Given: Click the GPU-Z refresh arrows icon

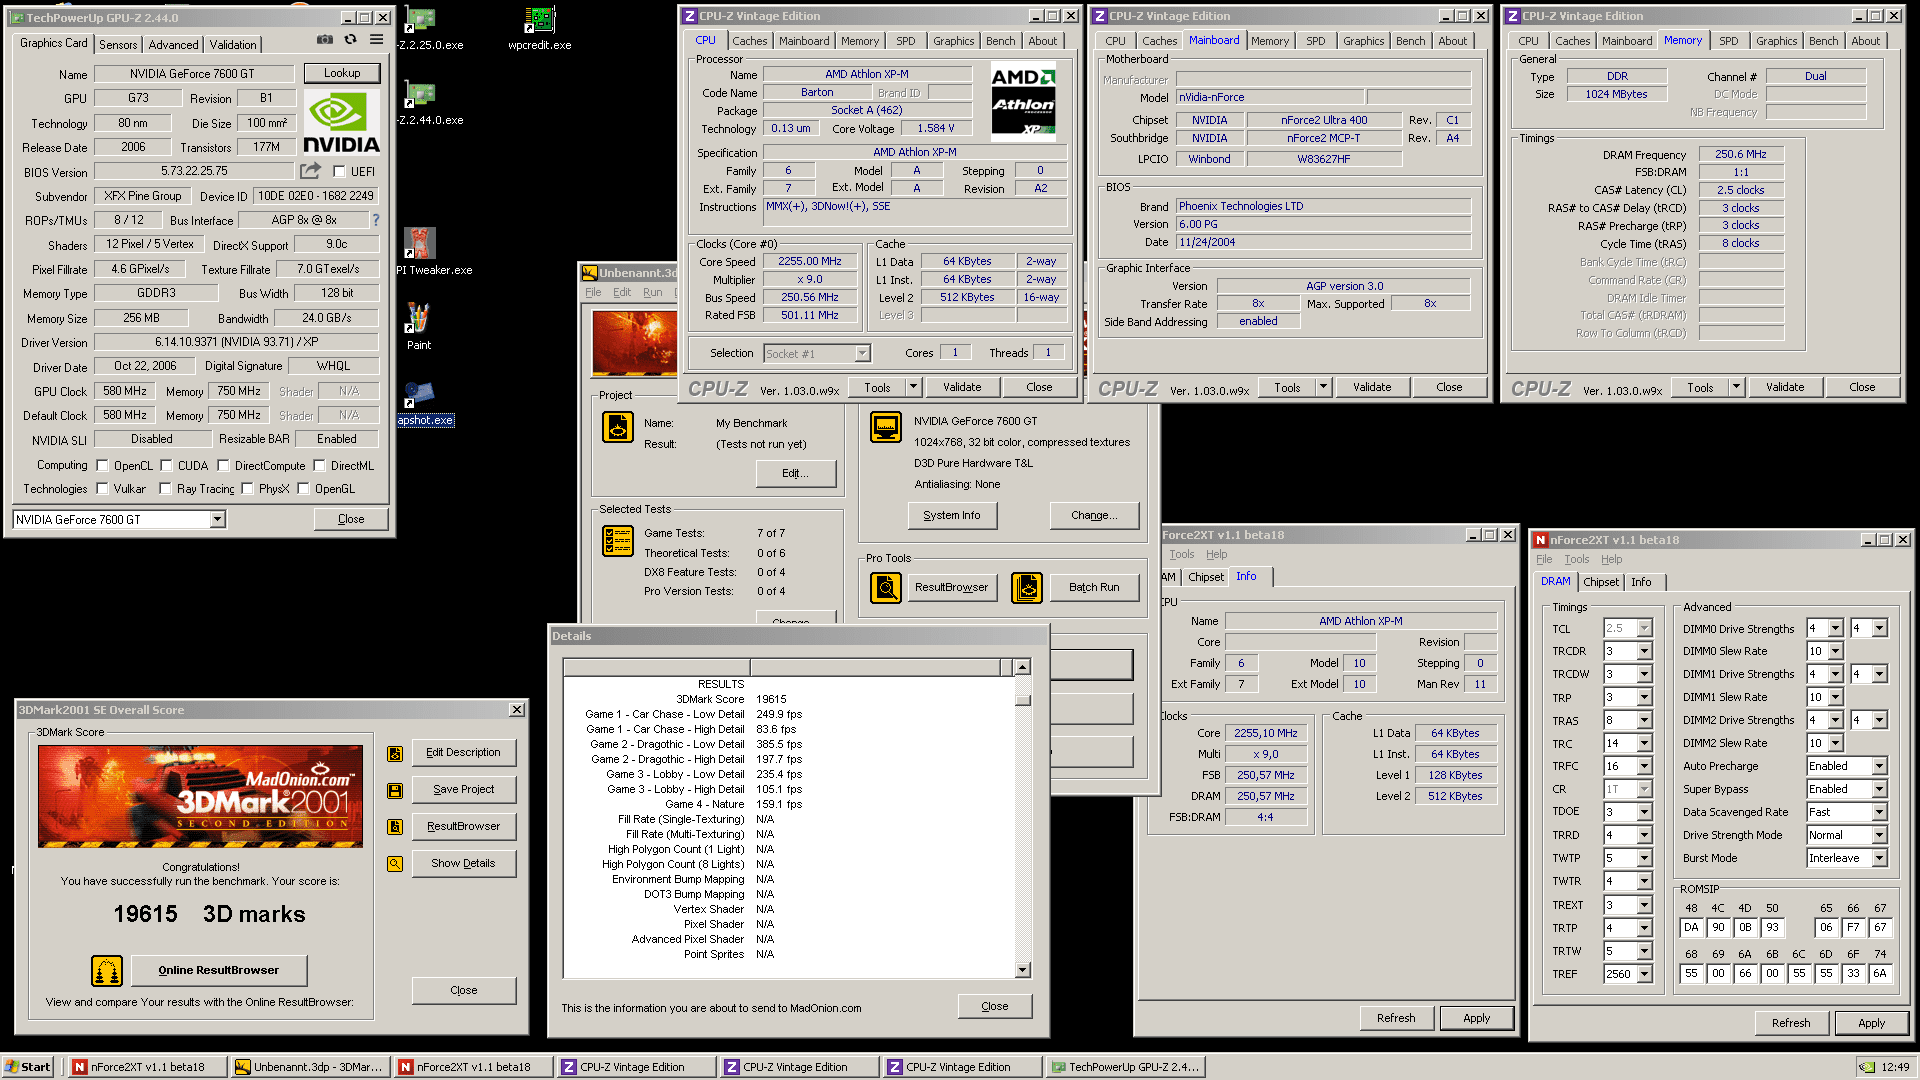Looking at the screenshot, I should click(350, 40).
